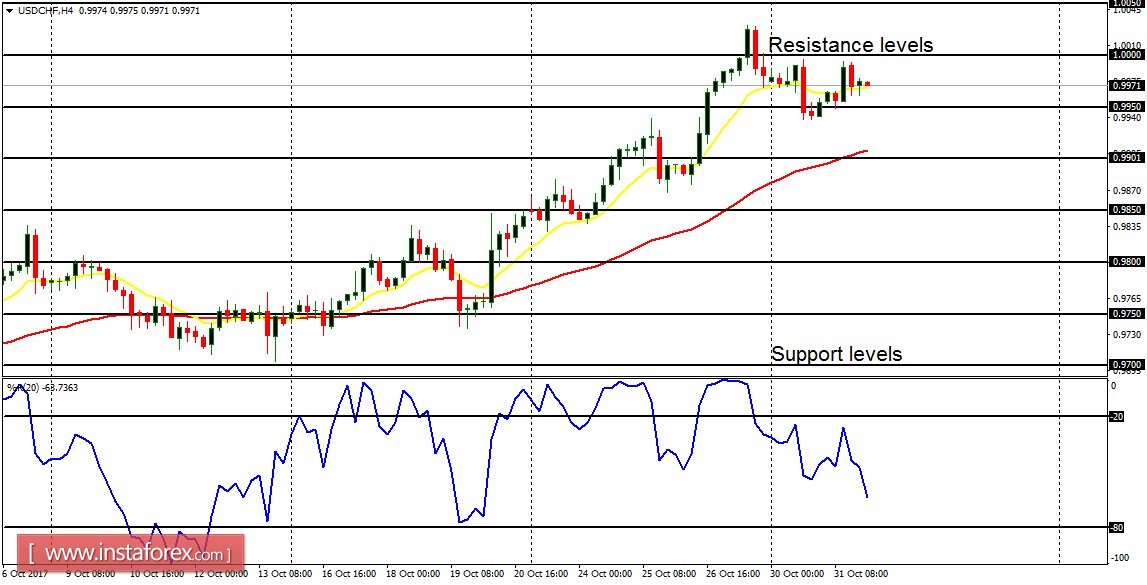The image size is (1147, 585).
Task: Click the Support levels label
Action: click(x=836, y=353)
